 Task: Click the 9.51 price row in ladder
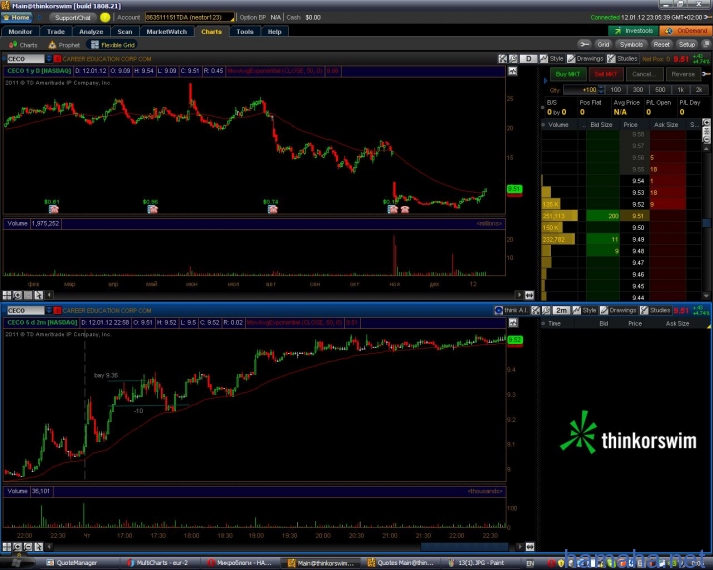[621, 216]
